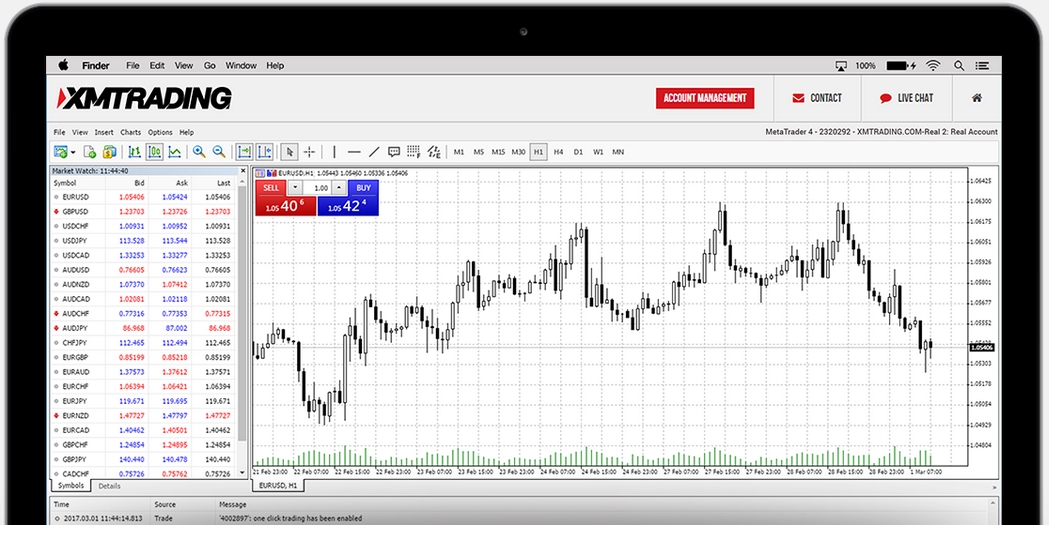Select the arrow cursor tool
Screen dimensions: 1049x534
[290, 152]
